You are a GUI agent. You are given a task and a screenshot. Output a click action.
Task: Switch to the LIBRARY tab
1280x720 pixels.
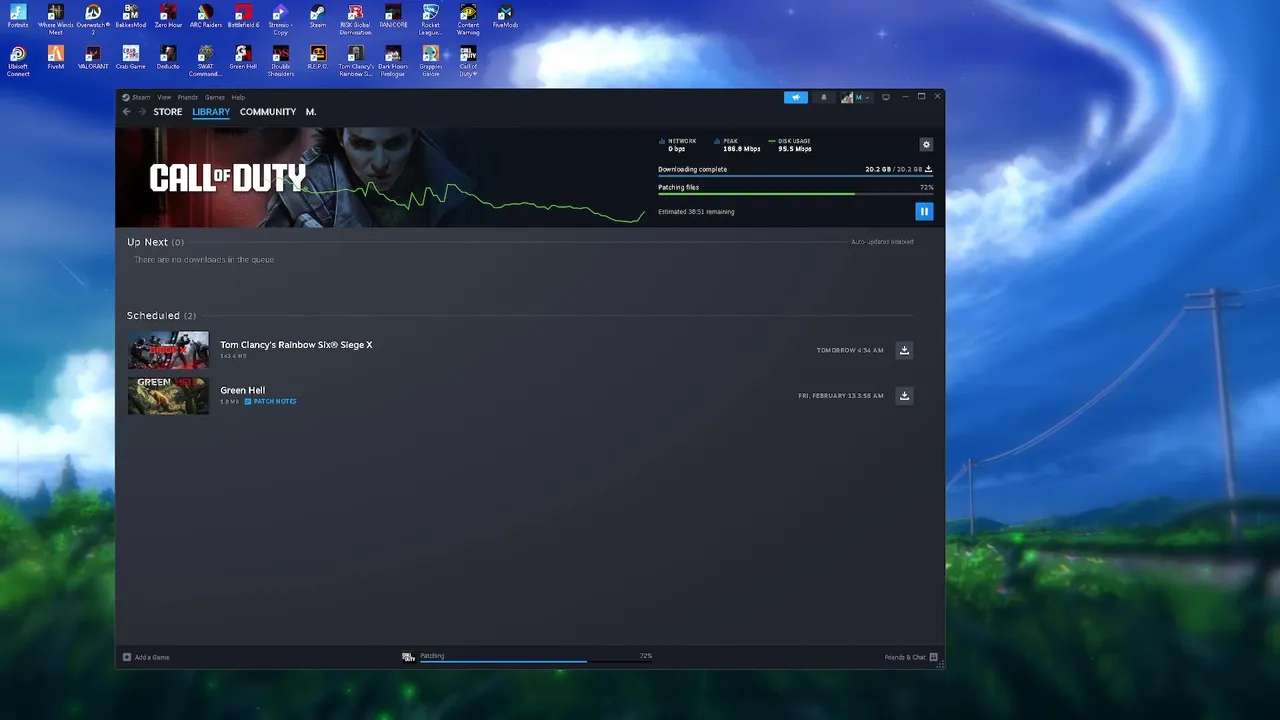211,112
